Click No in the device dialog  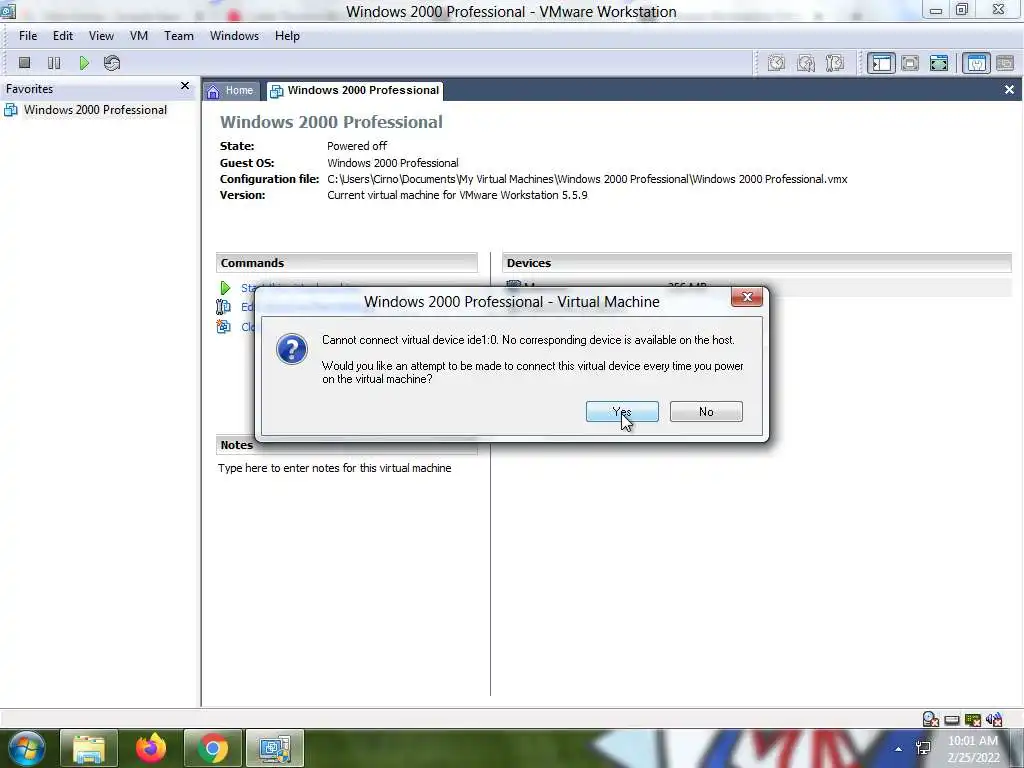point(706,411)
